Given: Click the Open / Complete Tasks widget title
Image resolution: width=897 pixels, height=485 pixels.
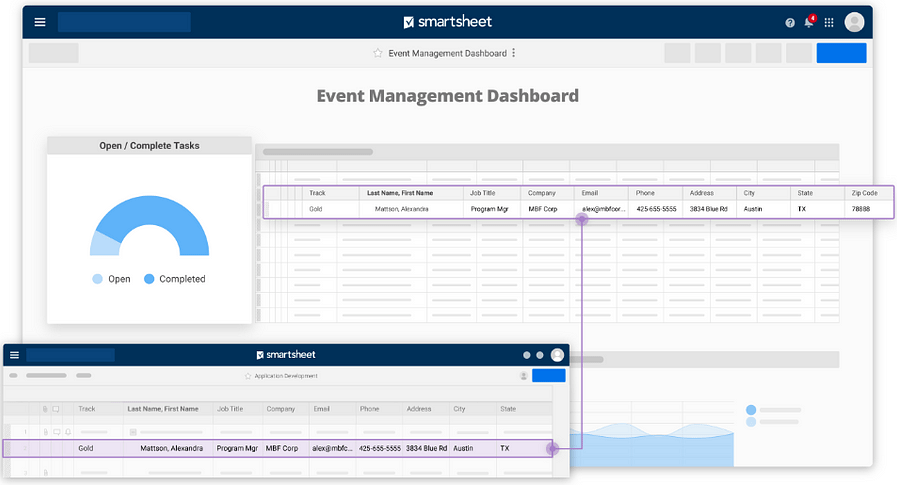Looking at the screenshot, I should [x=149, y=146].
